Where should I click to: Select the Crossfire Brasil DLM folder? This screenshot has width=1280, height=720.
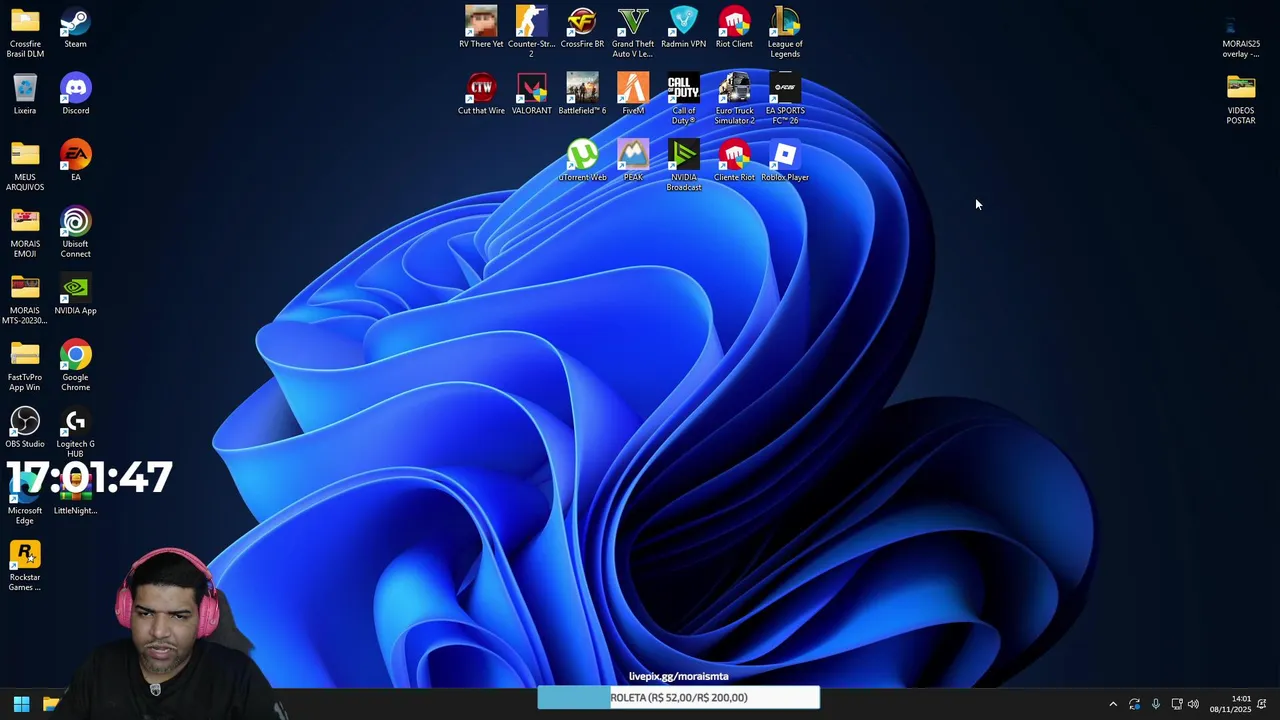click(x=25, y=32)
